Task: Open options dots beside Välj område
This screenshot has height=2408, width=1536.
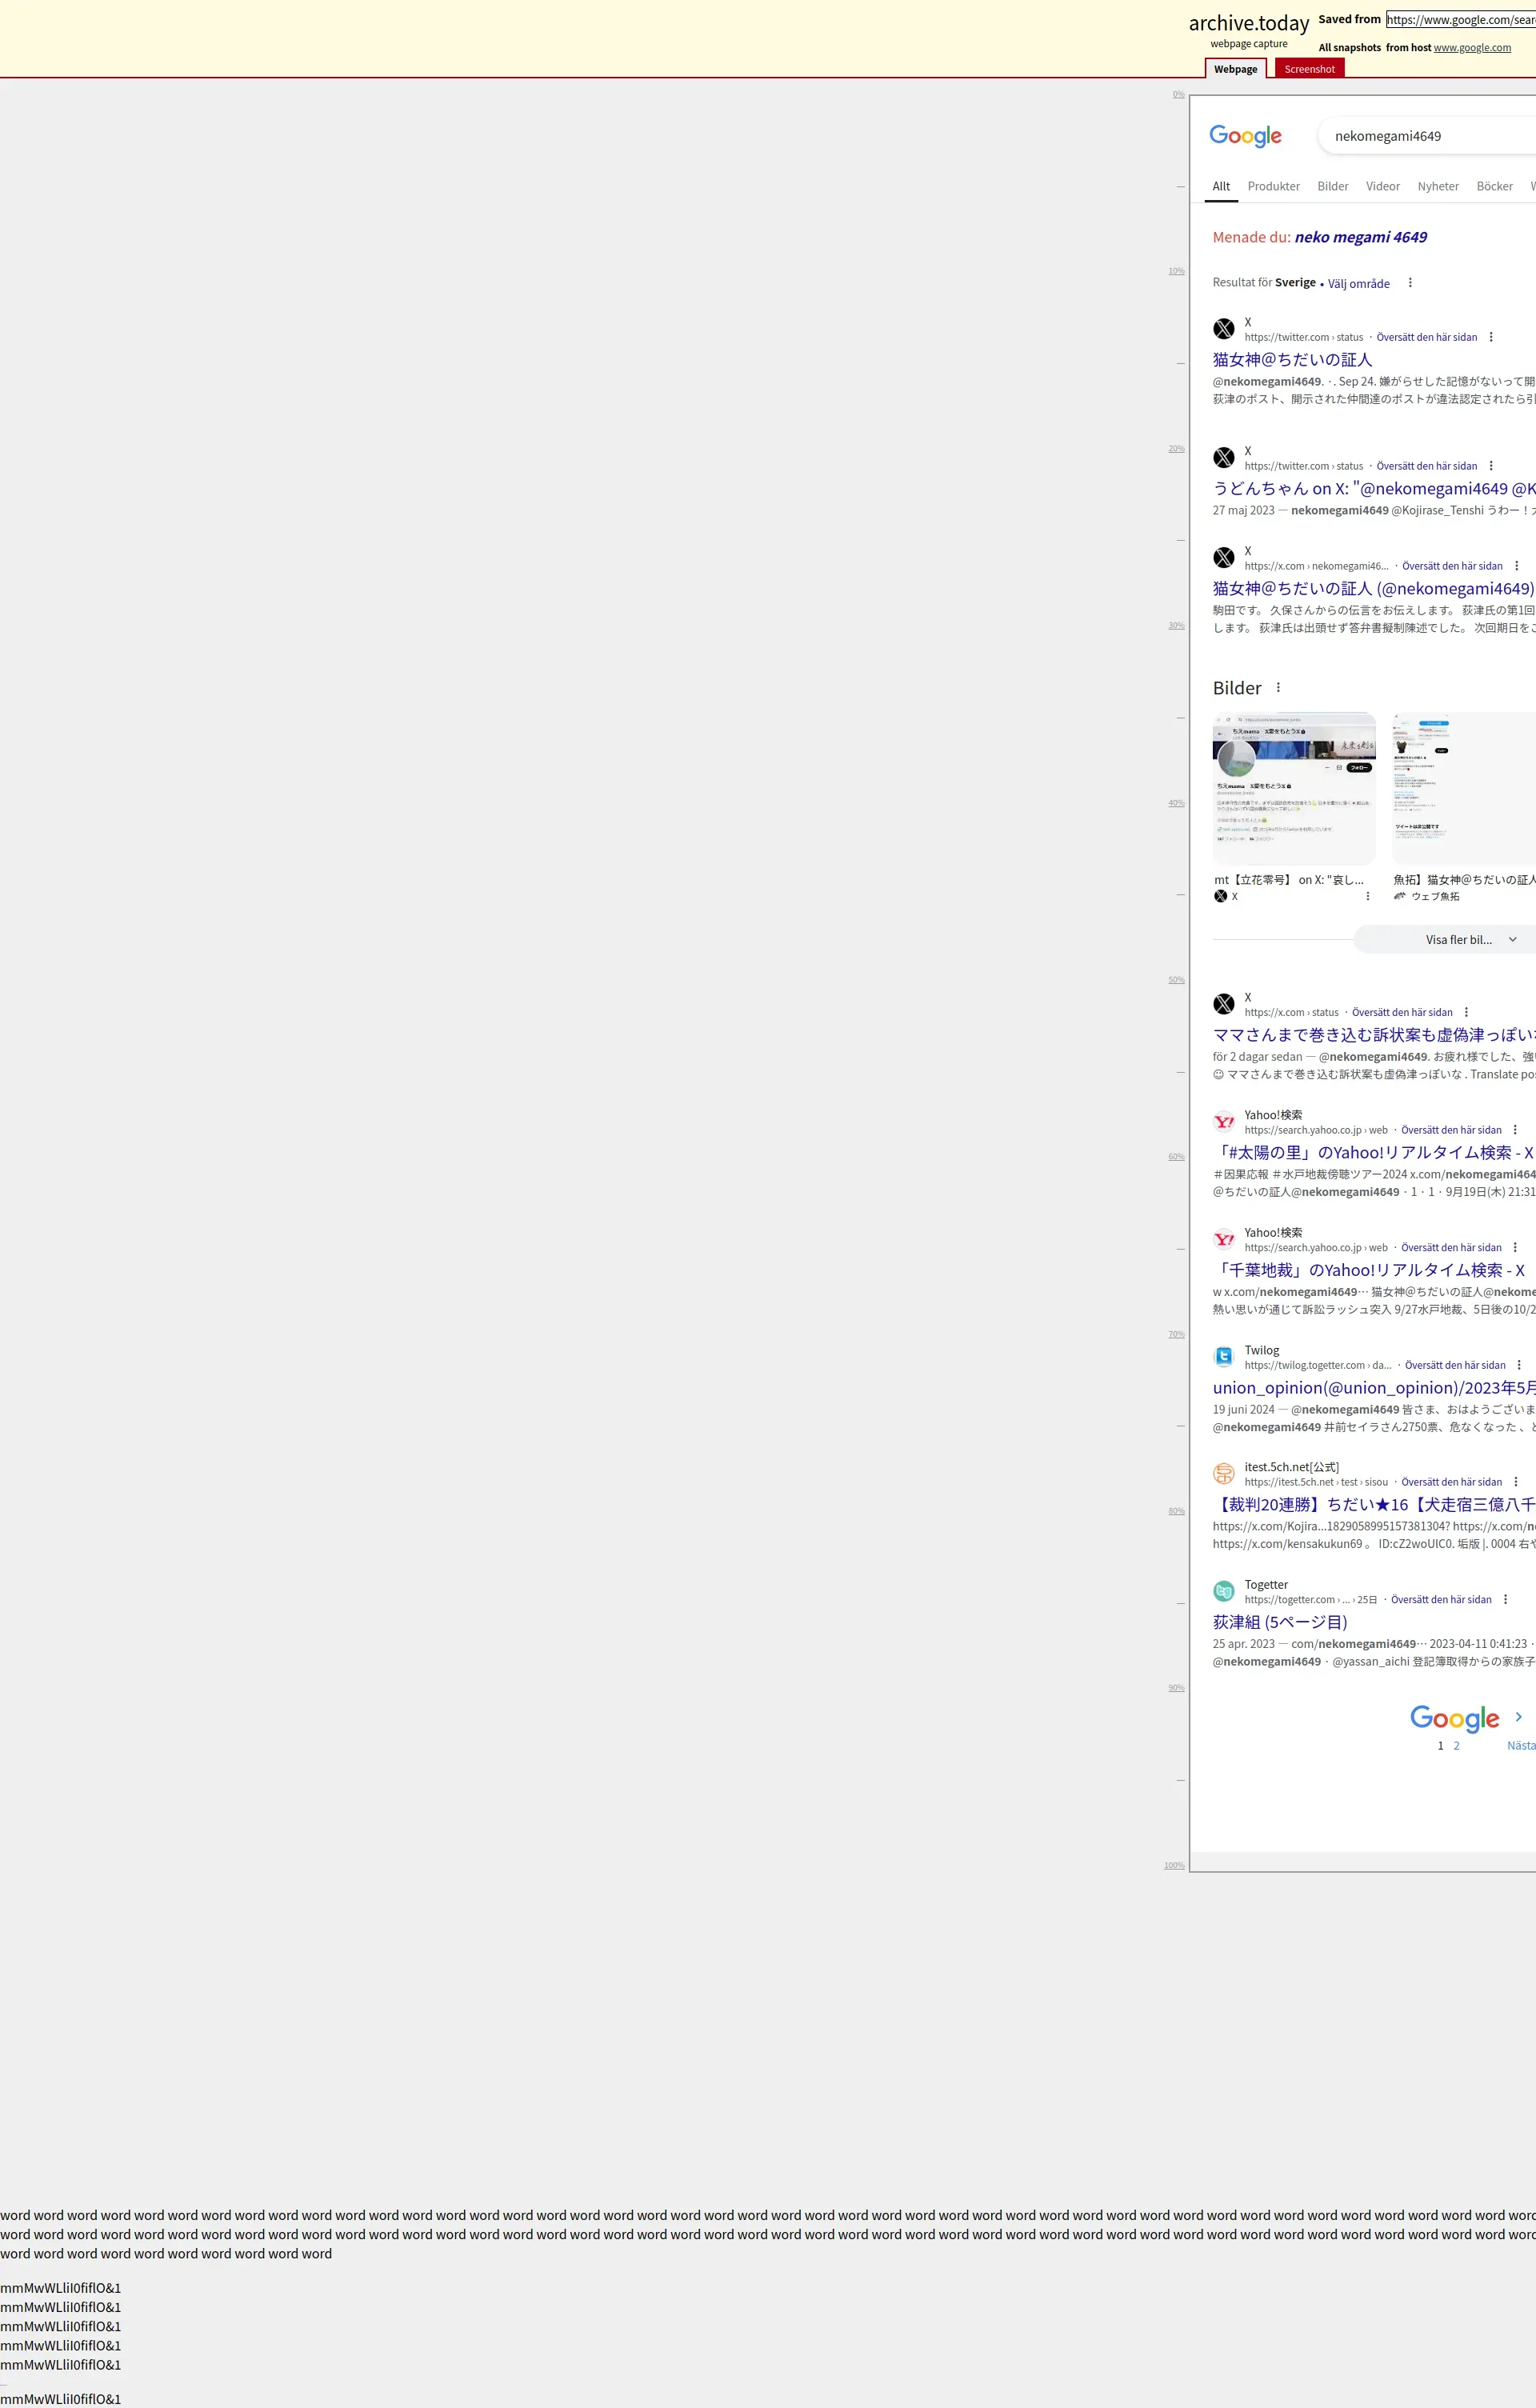Action: click(1410, 283)
